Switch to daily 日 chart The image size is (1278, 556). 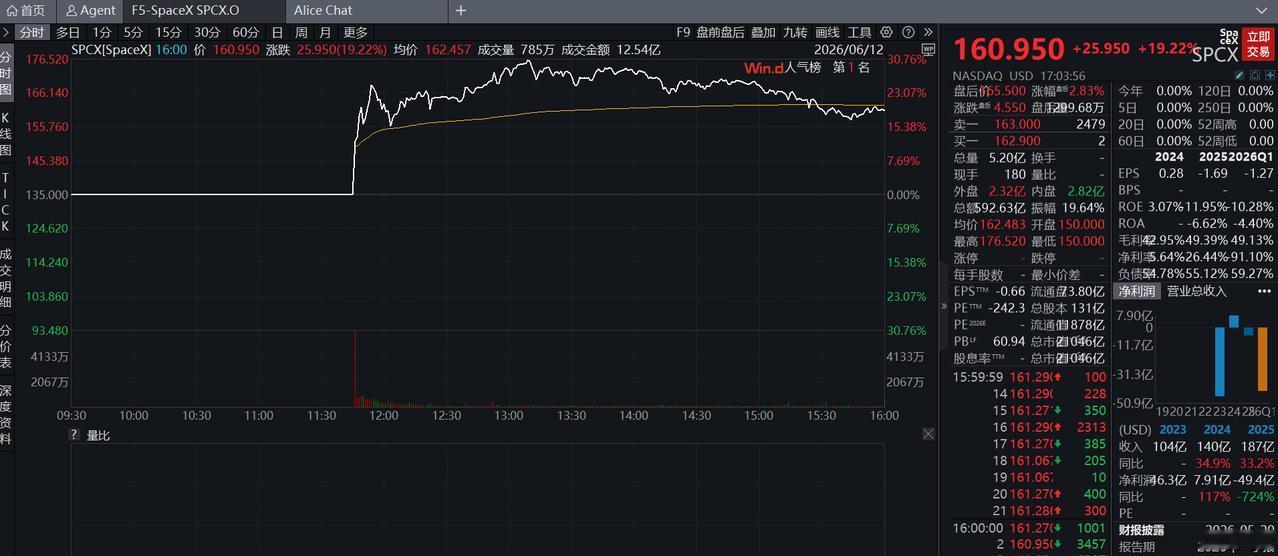(276, 32)
